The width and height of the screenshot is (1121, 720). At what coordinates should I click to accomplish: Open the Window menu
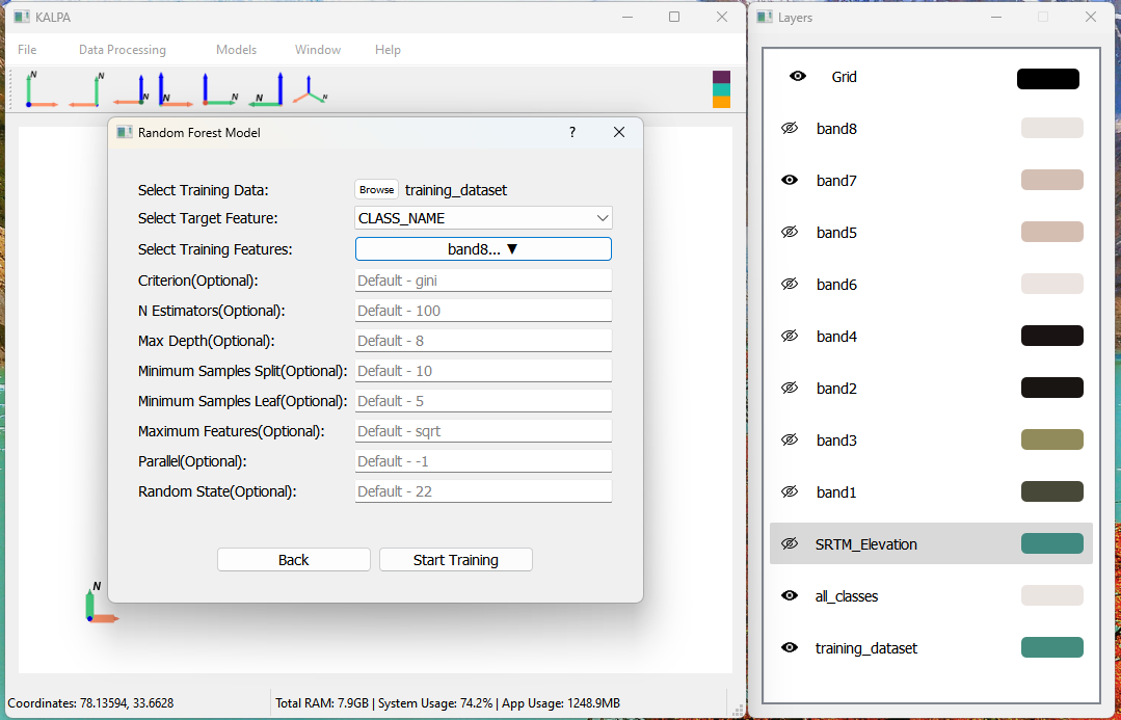[318, 49]
